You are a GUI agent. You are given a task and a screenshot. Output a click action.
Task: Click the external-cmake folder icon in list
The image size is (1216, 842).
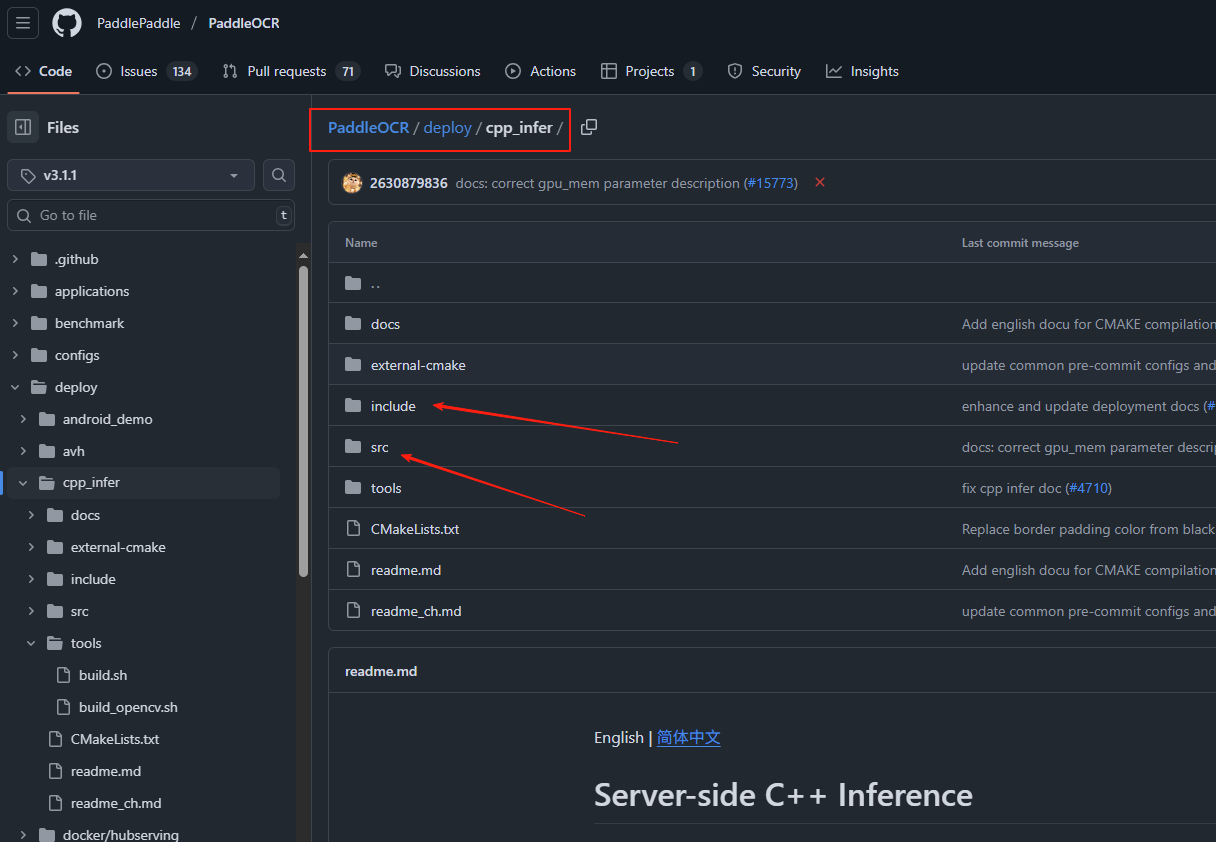tap(353, 365)
